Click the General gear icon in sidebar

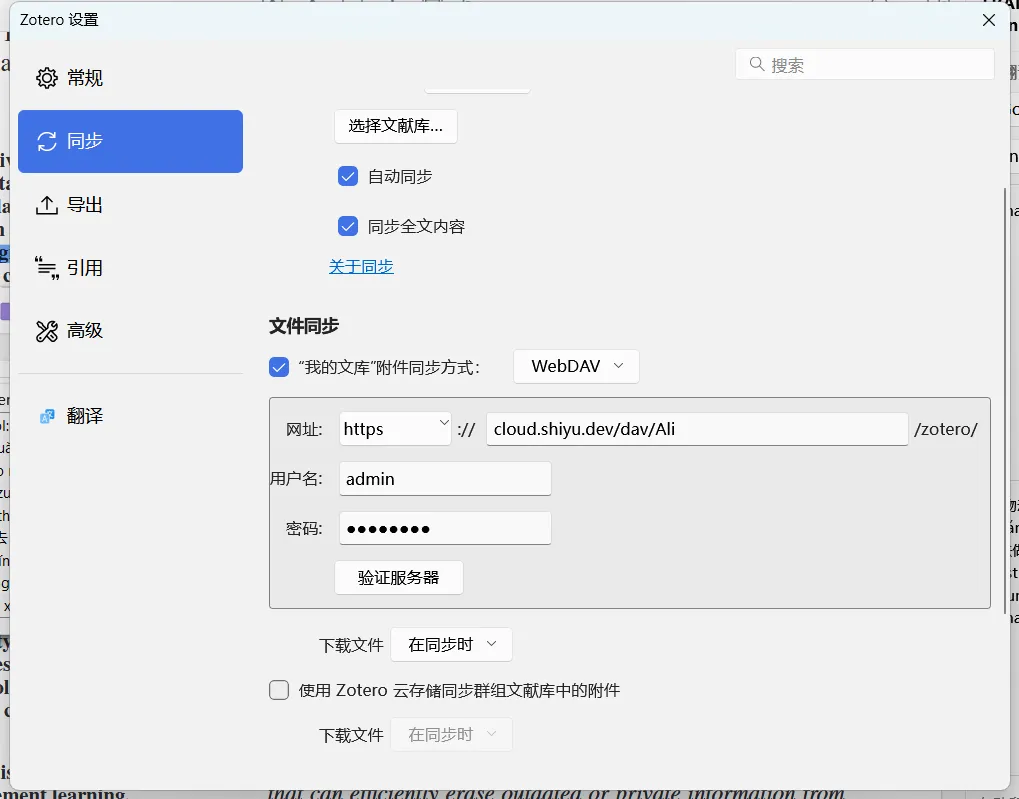pos(47,78)
